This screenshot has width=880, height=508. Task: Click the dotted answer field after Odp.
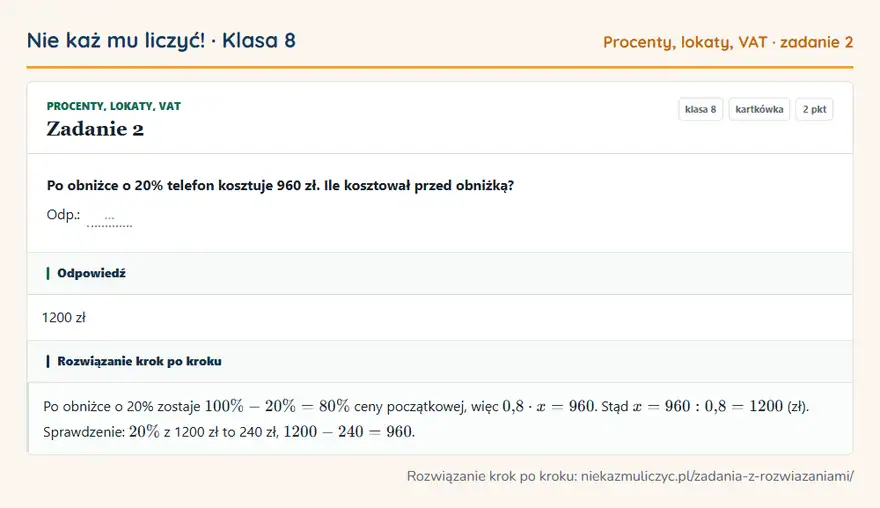point(109,217)
